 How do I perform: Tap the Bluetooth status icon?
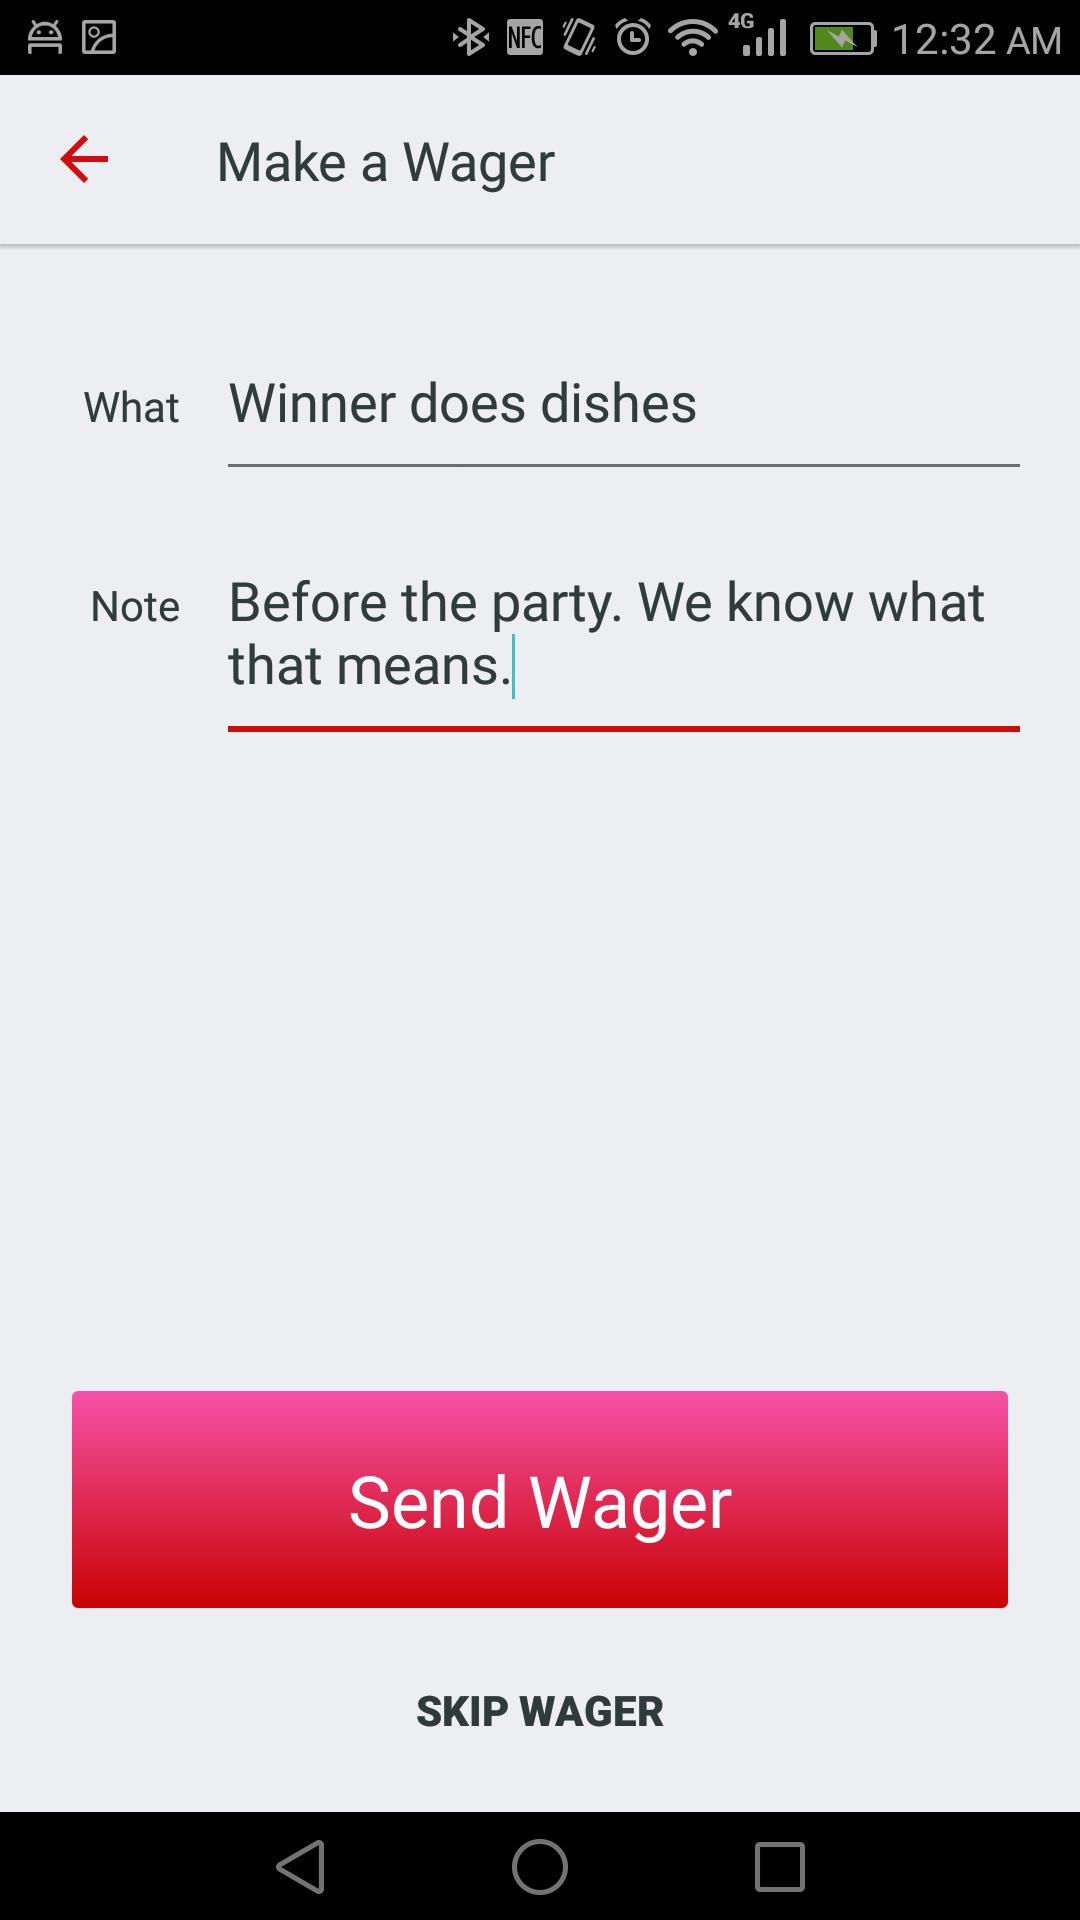click(x=470, y=37)
